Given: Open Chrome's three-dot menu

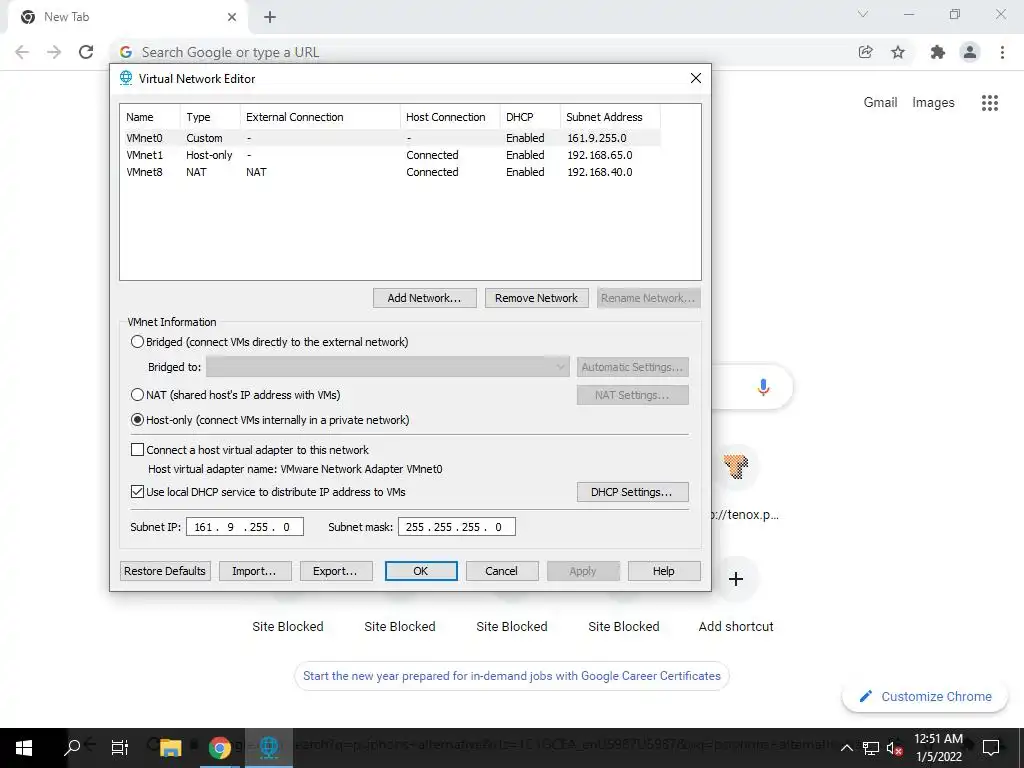Looking at the screenshot, I should [x=1002, y=52].
